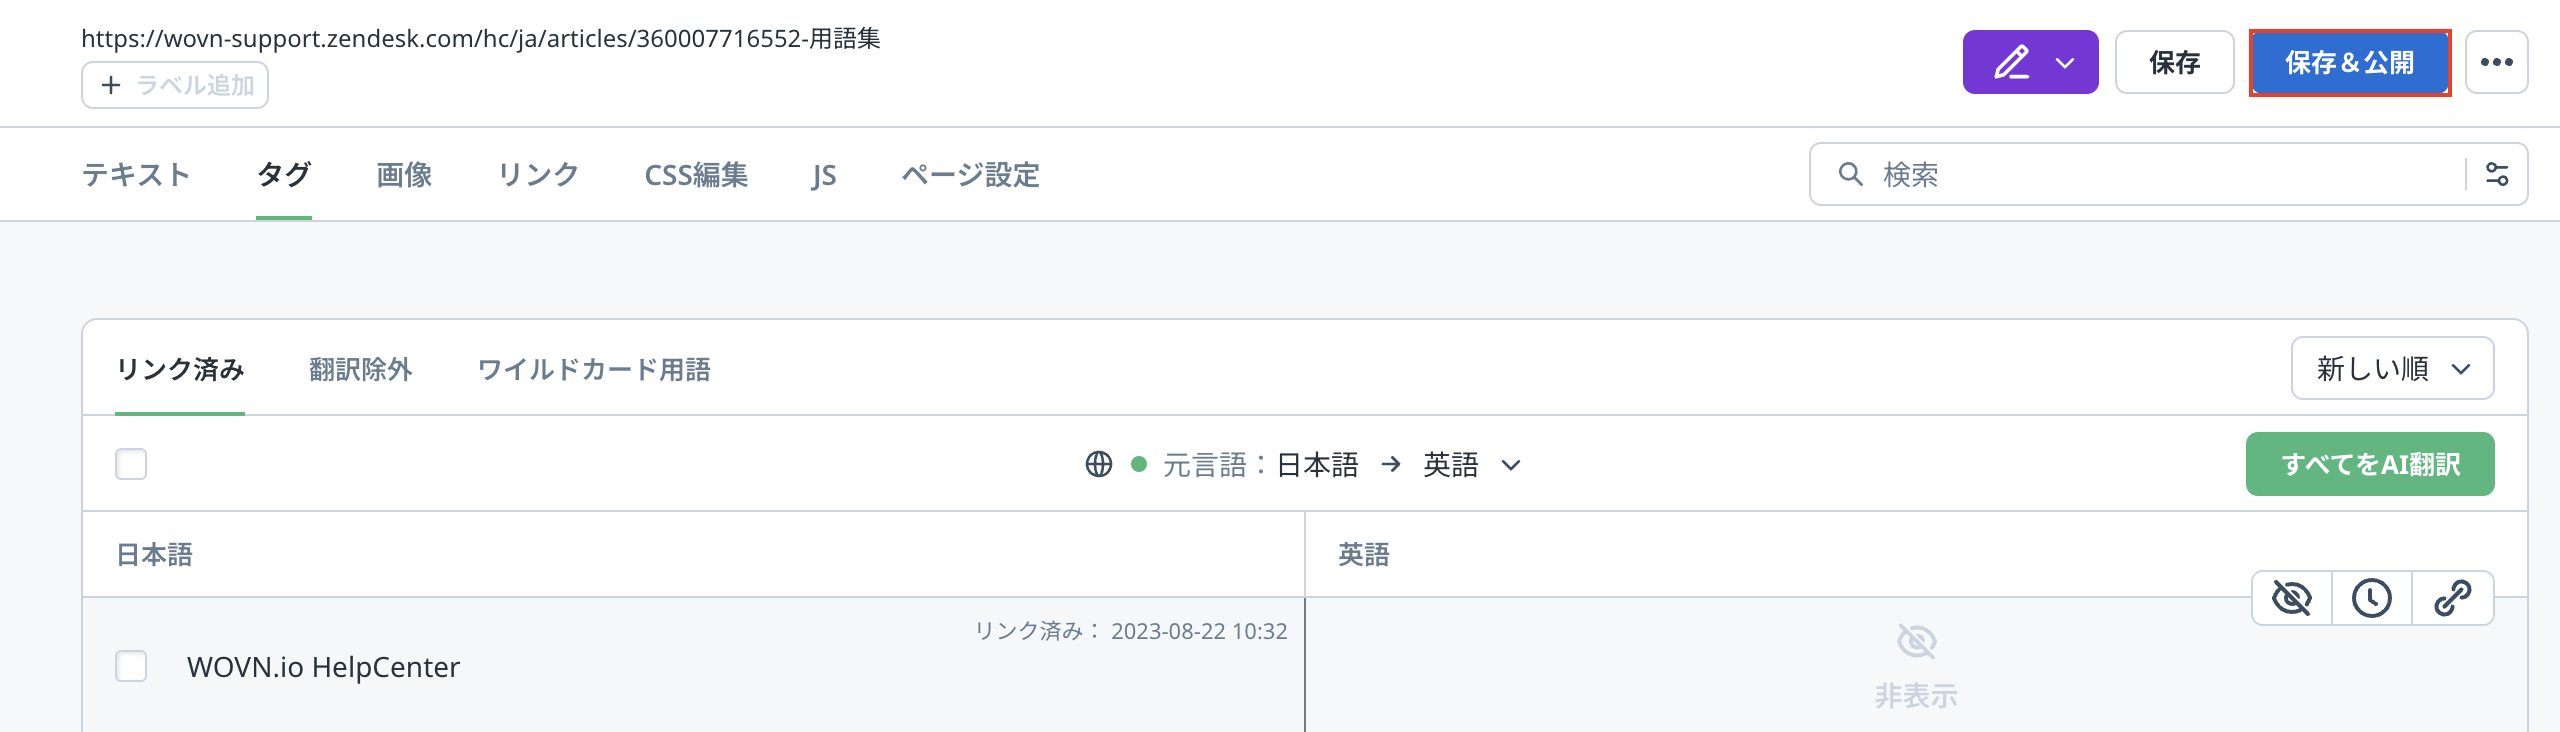
Task: Open search filter settings icon
Action: point(2496,175)
